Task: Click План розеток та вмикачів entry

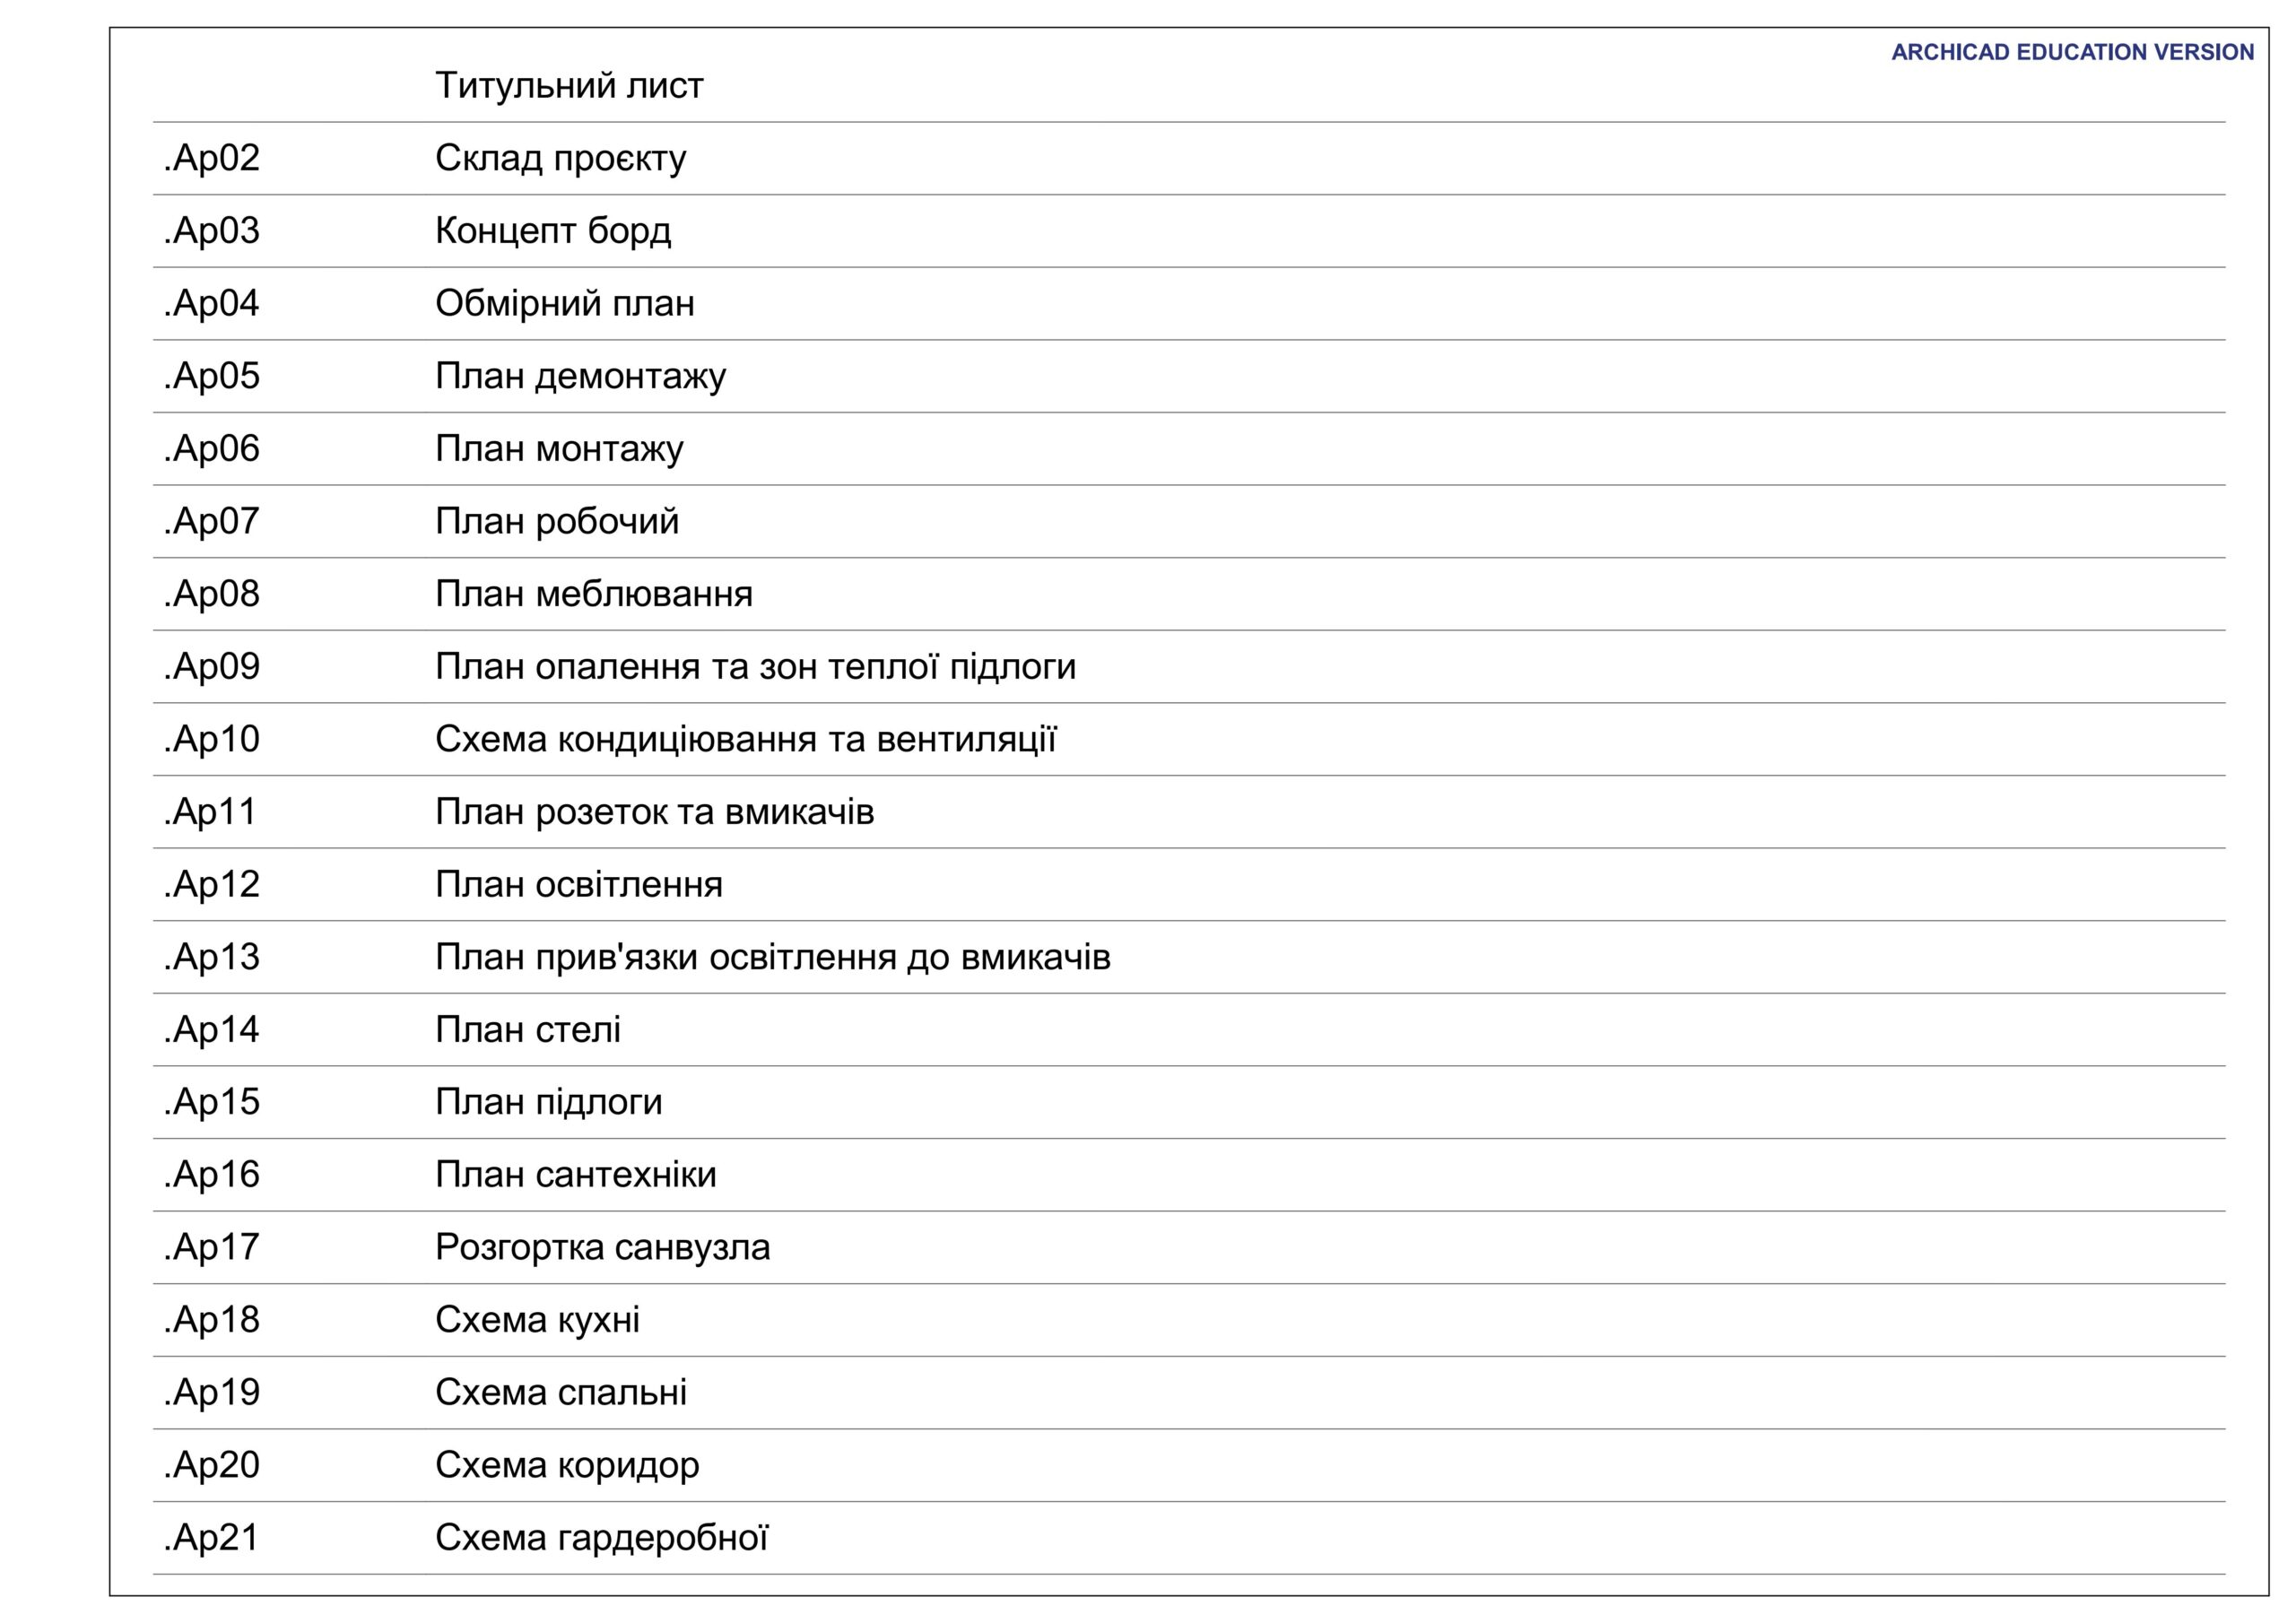Action: pyautogui.click(x=655, y=812)
